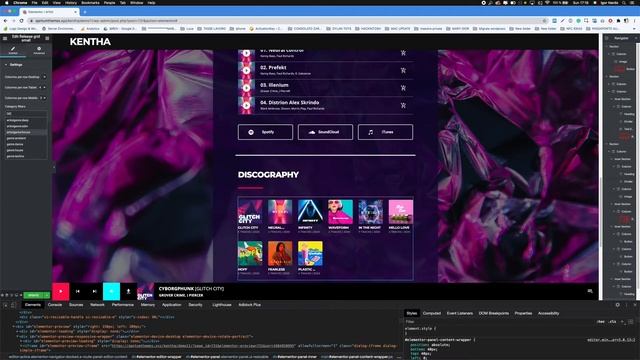Viewport: 640px width, 360px height.
Task: Click the KENTHA site logo
Action: (90, 42)
